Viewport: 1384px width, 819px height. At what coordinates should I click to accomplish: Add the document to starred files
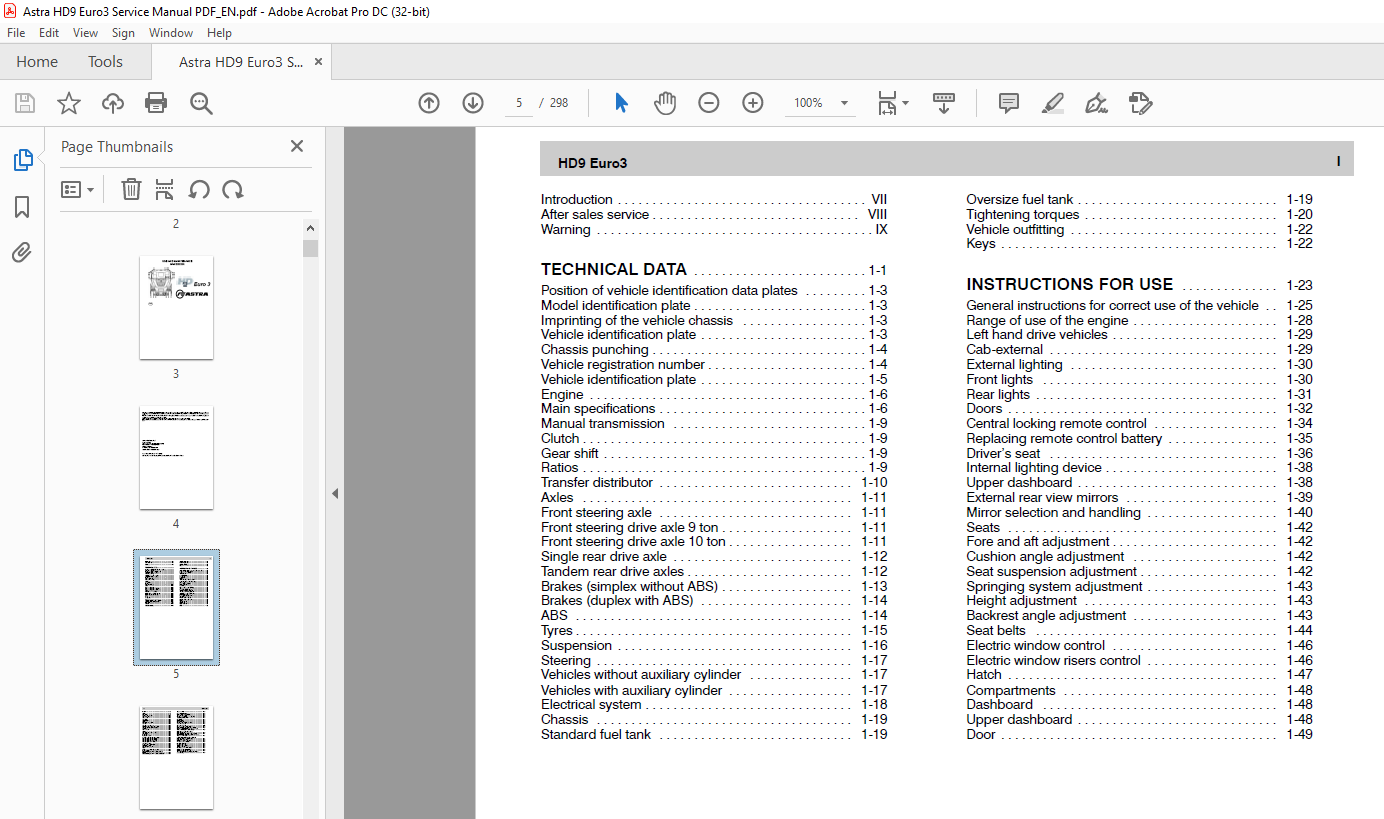(69, 103)
